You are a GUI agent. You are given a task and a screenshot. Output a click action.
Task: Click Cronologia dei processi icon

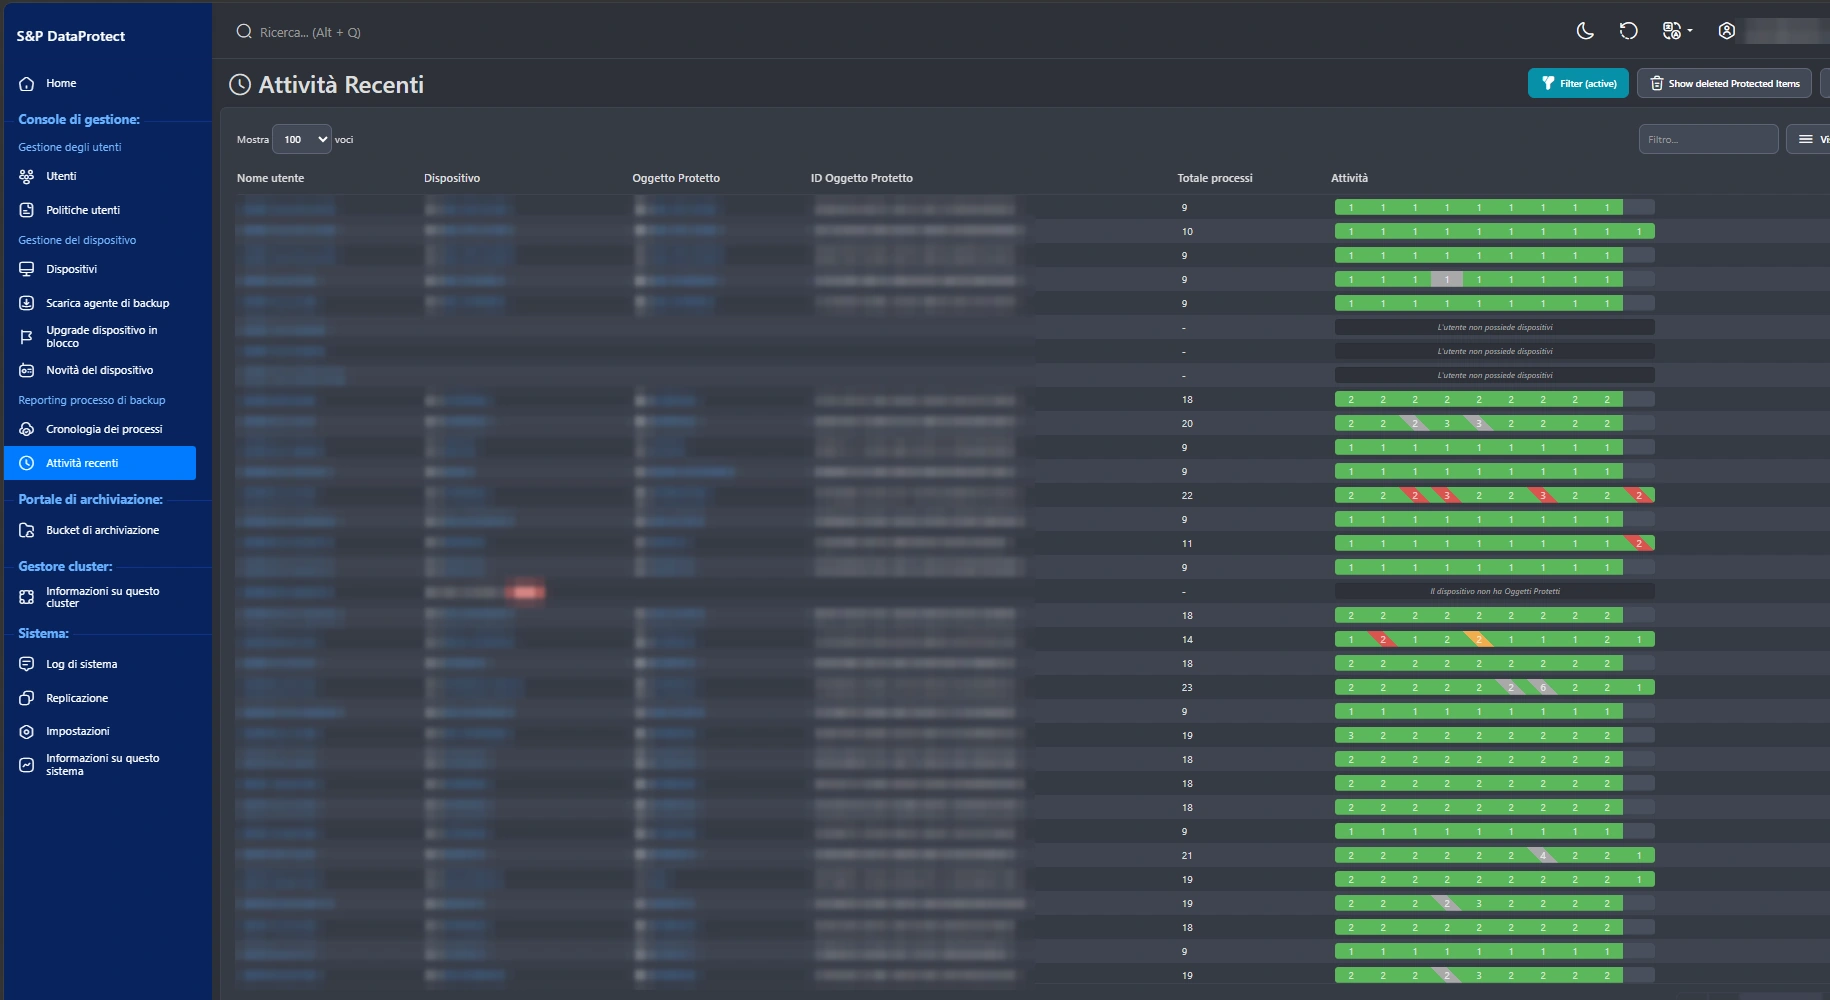click(27, 429)
